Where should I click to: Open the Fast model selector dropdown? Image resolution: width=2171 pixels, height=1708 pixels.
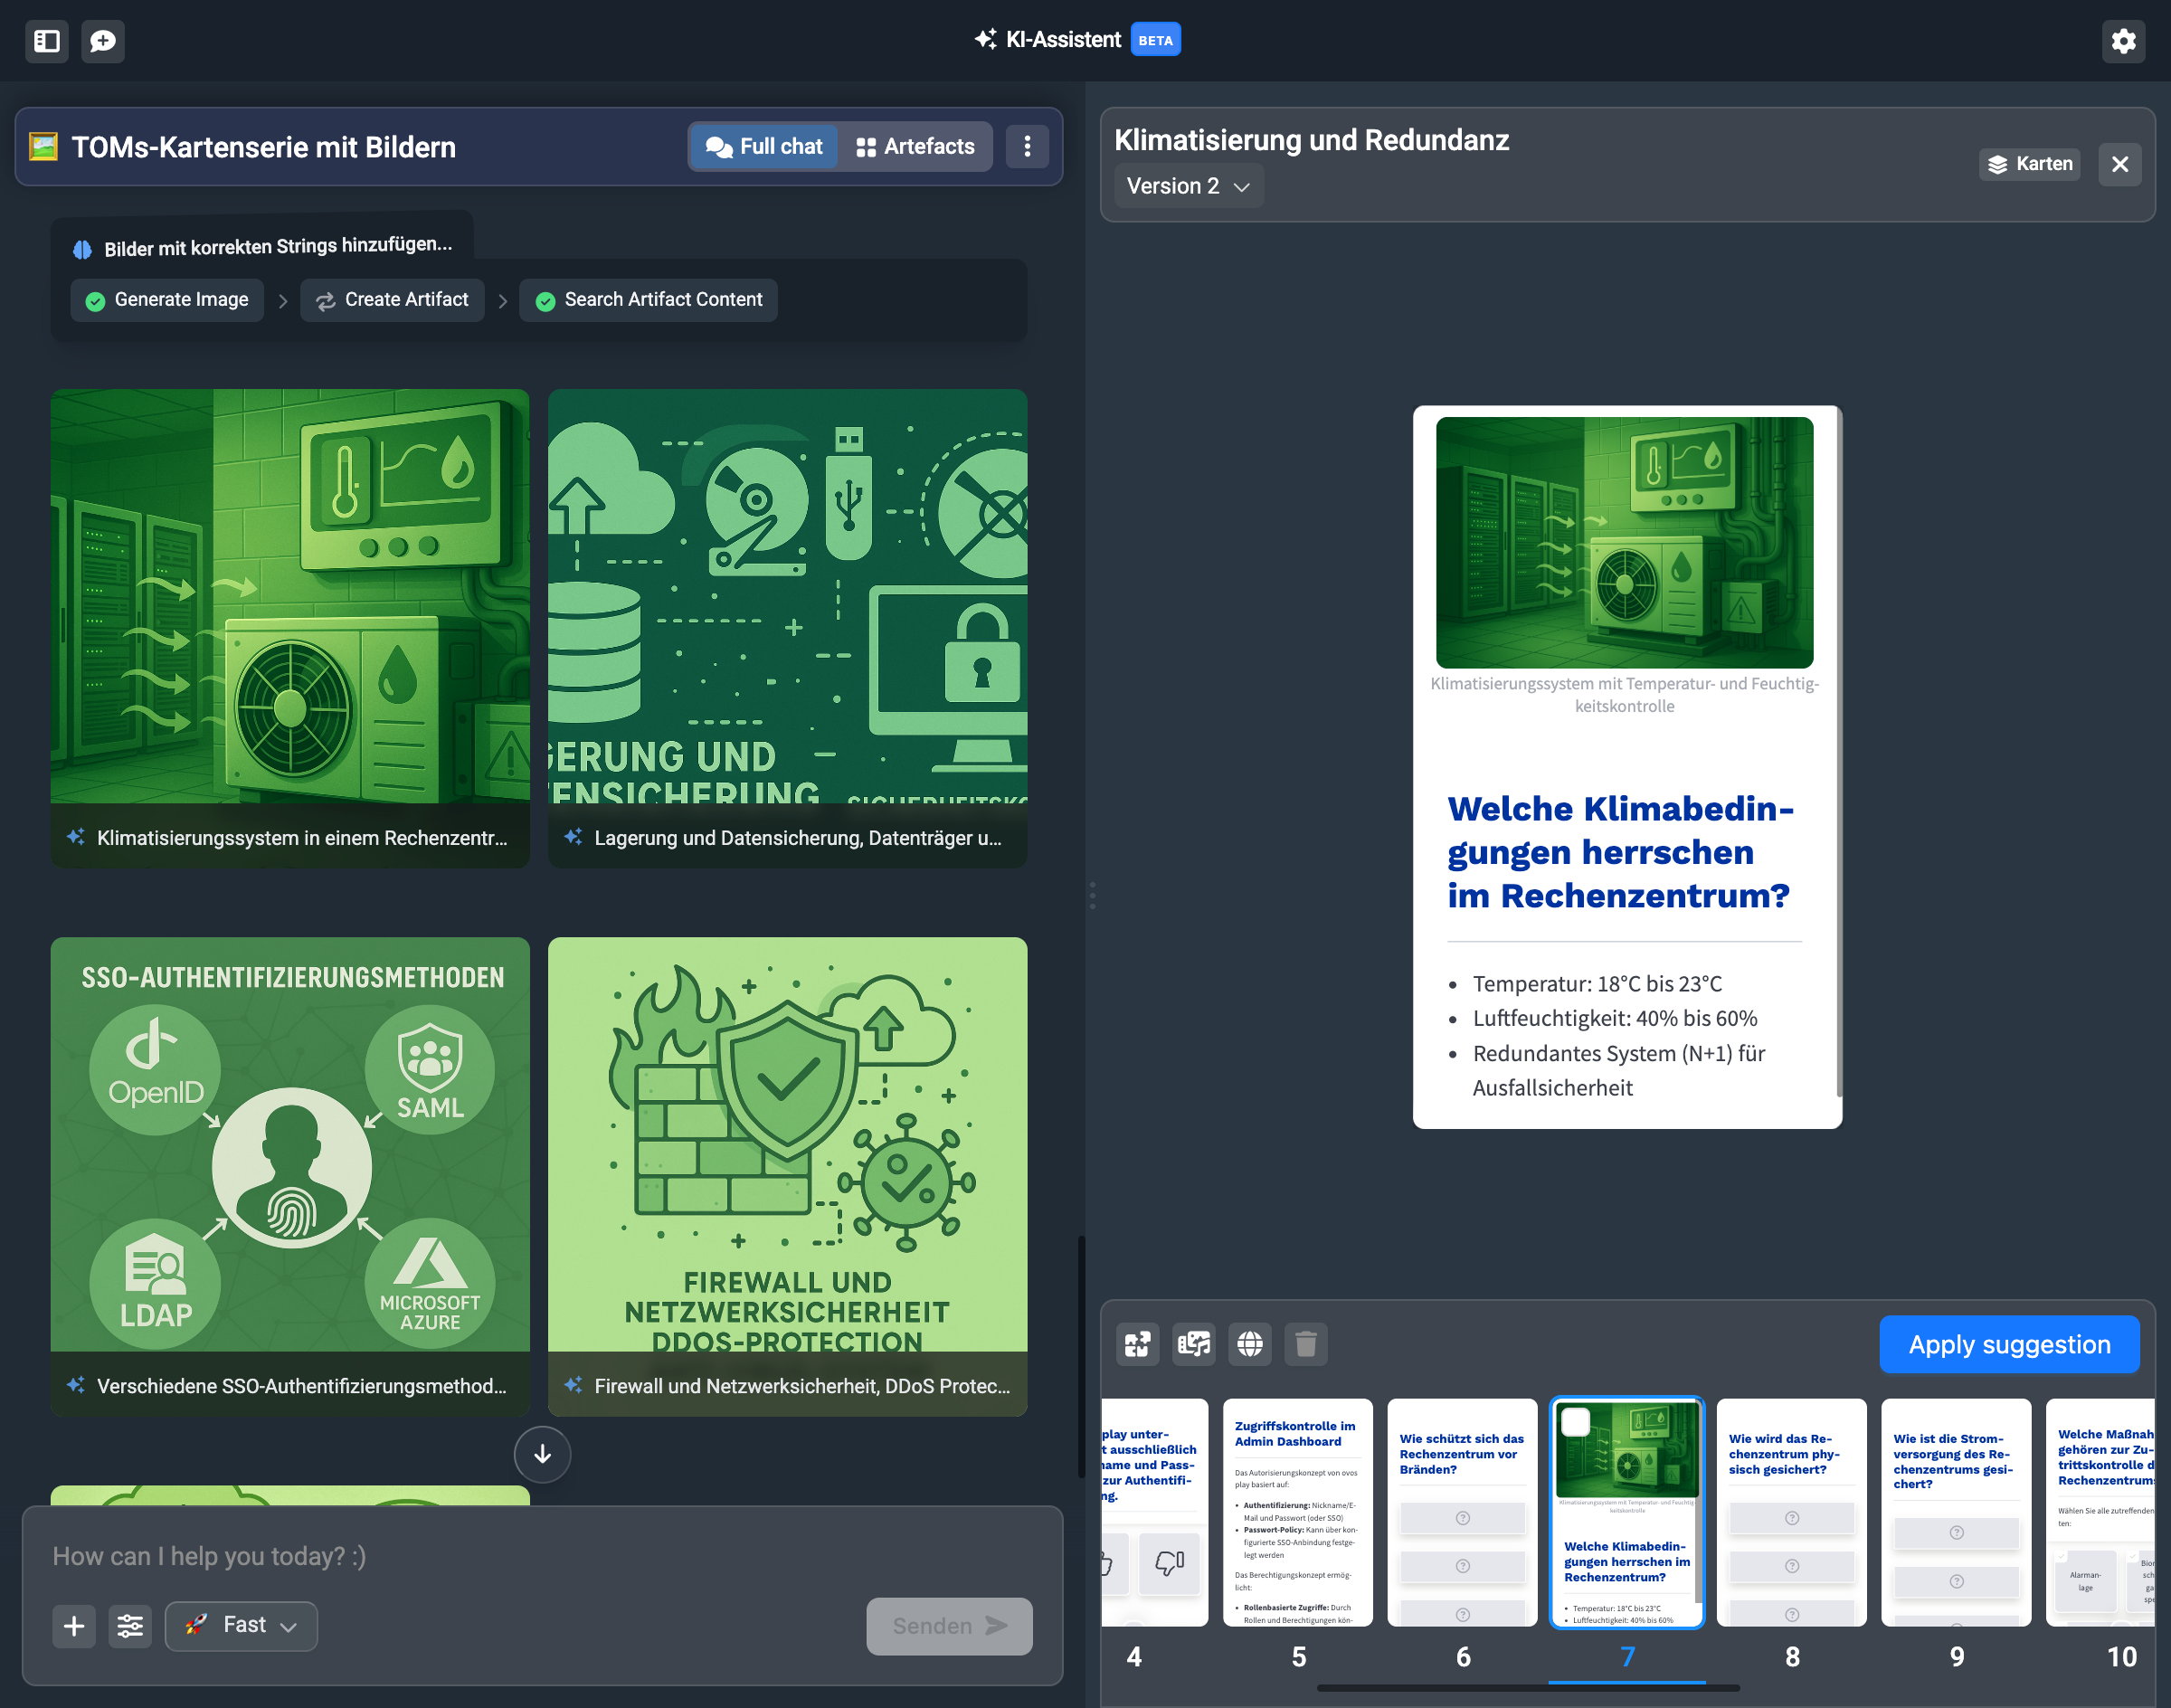point(241,1626)
